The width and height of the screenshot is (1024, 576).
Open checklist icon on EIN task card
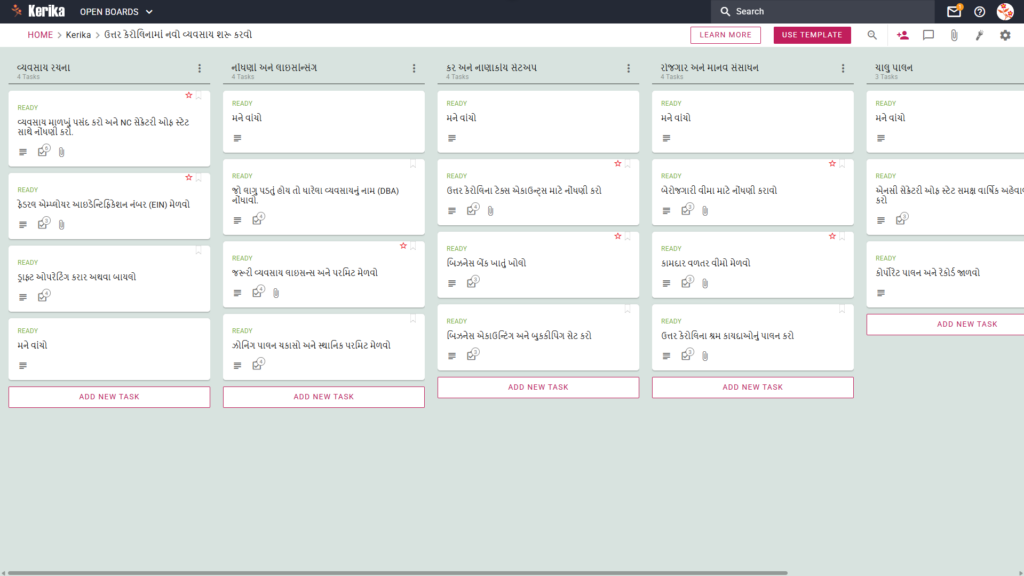click(43, 223)
